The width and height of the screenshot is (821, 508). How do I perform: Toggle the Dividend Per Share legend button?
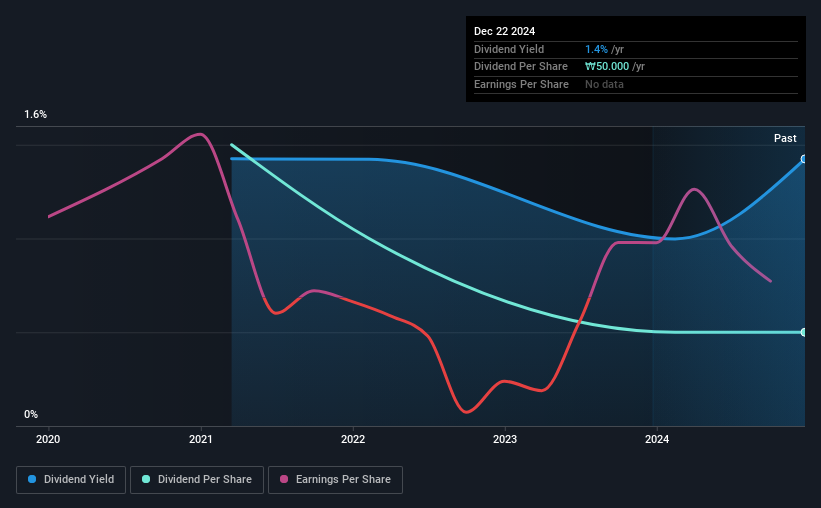197,480
